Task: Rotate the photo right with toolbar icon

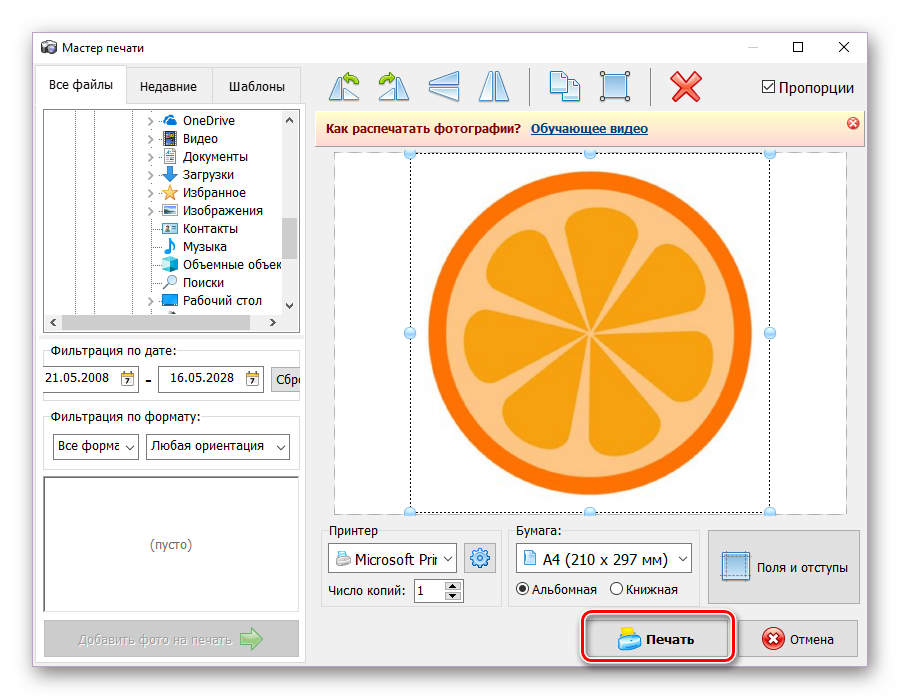Action: coord(393,86)
